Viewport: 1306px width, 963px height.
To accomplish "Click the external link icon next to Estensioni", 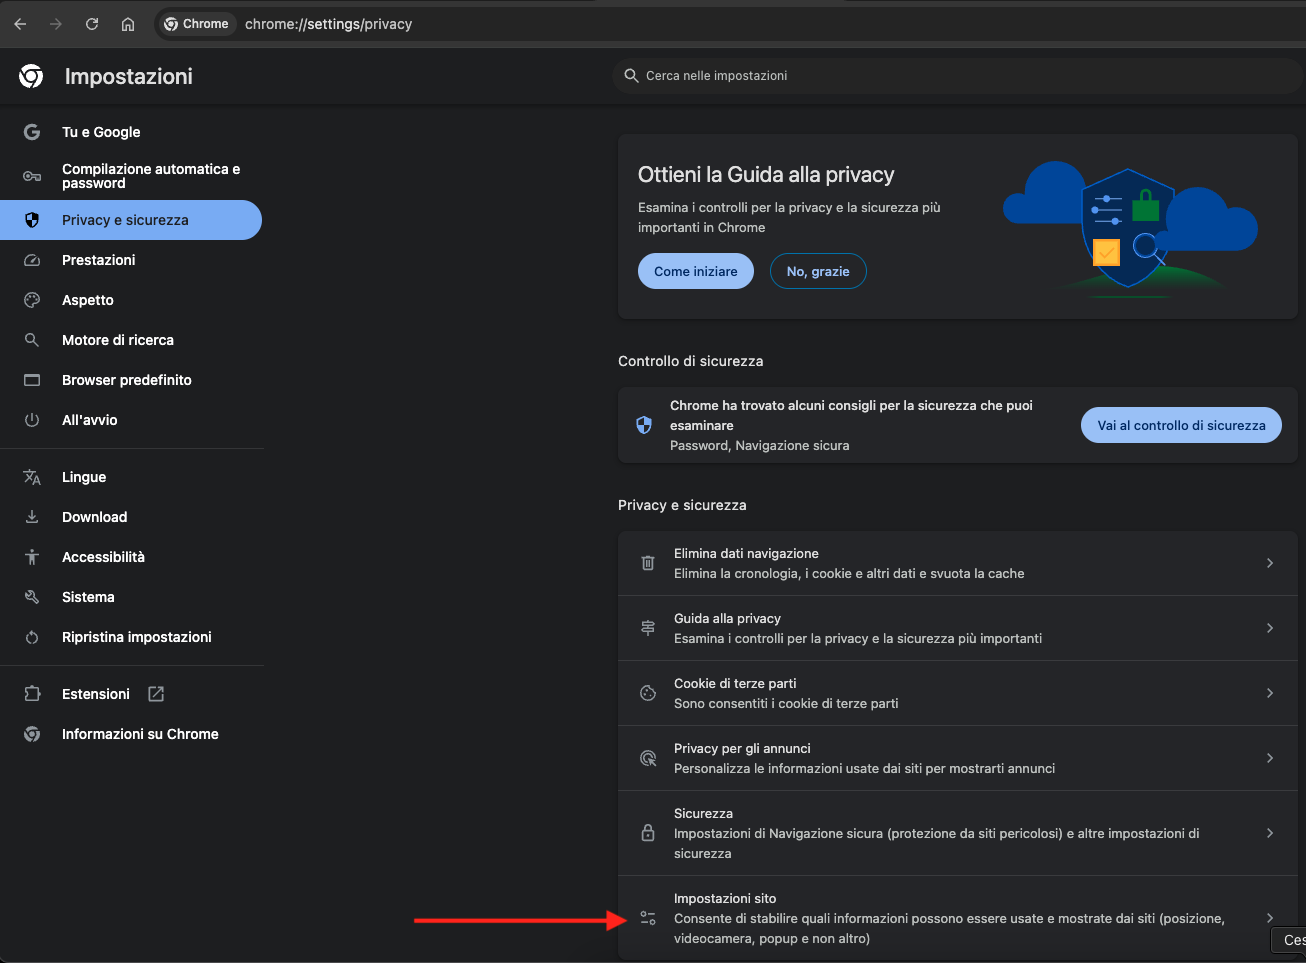I will (x=156, y=694).
